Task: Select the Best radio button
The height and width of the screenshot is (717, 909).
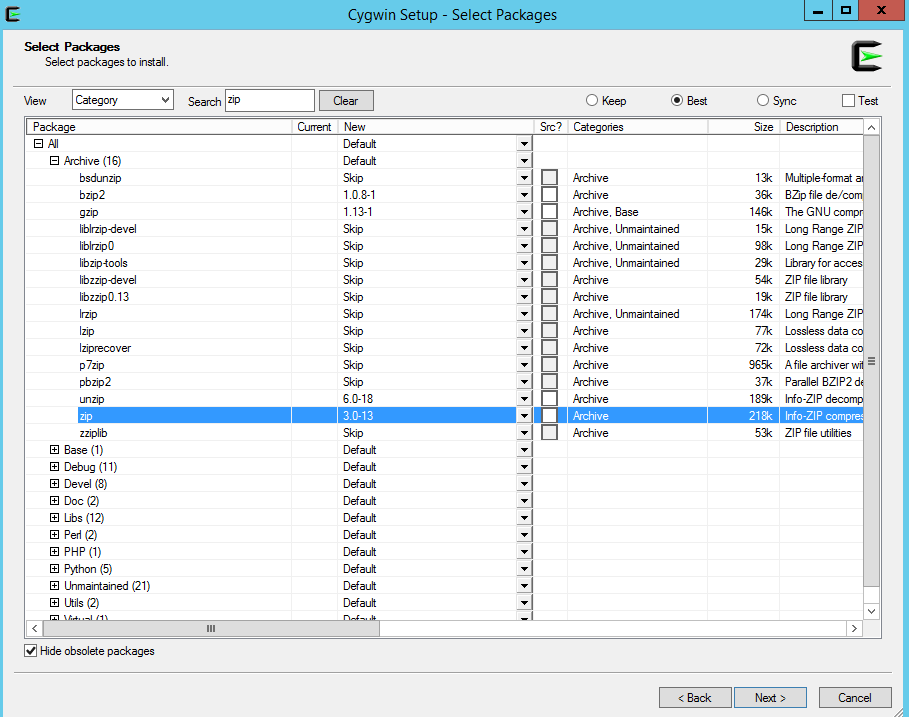Action: click(678, 100)
